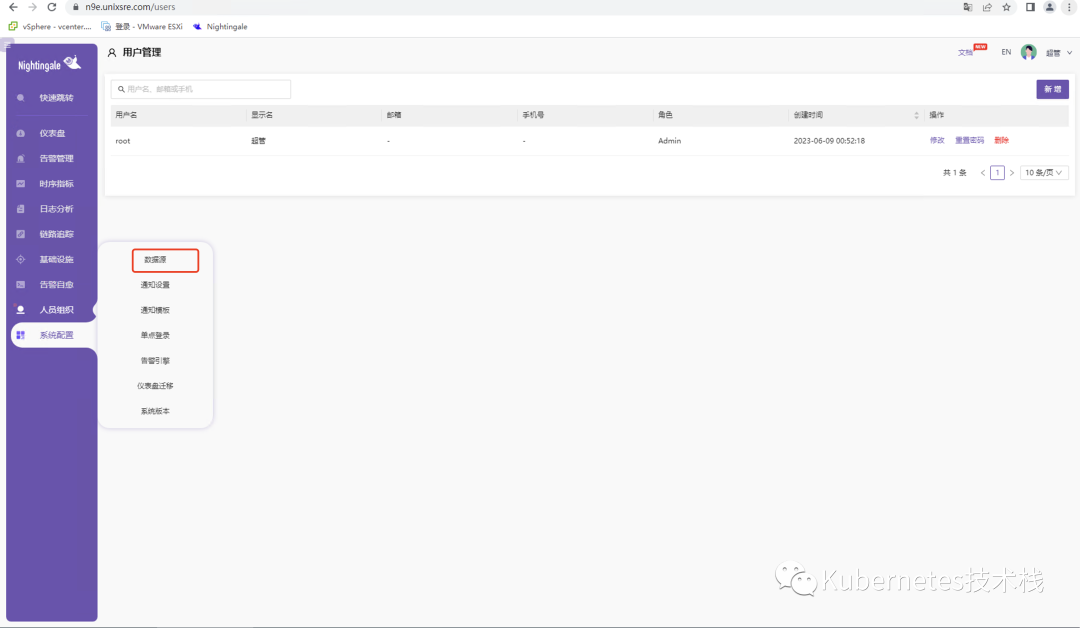Open the VMware ESXi login bookmark

coord(142,26)
